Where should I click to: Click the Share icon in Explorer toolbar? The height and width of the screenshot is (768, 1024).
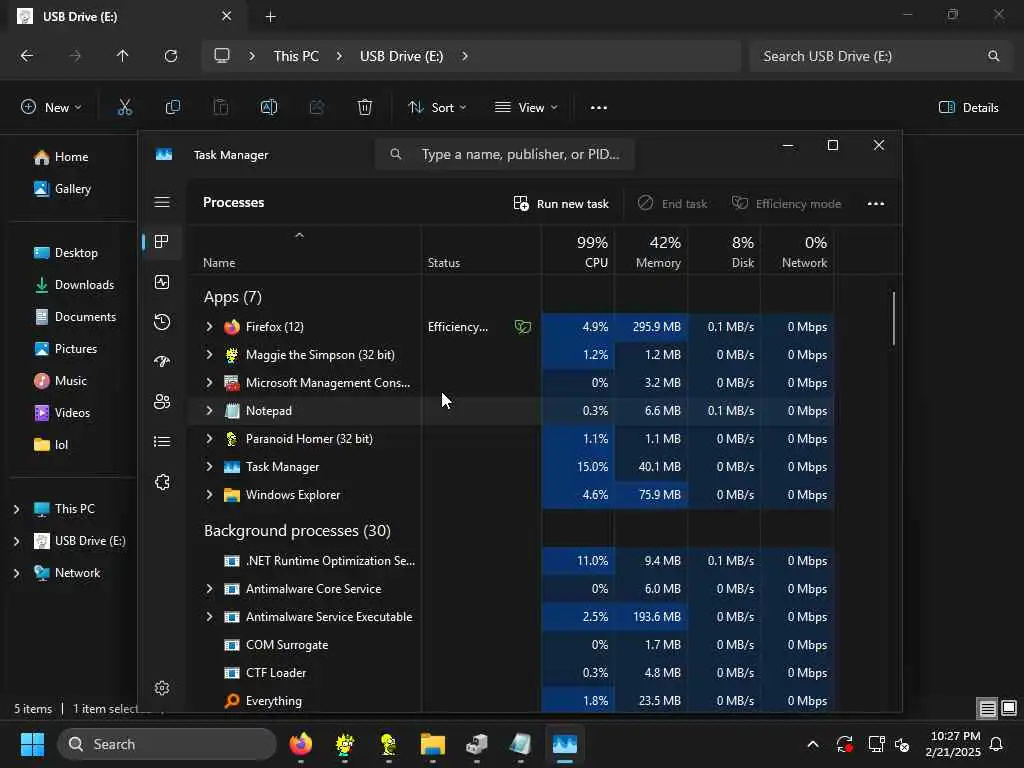[x=317, y=107]
